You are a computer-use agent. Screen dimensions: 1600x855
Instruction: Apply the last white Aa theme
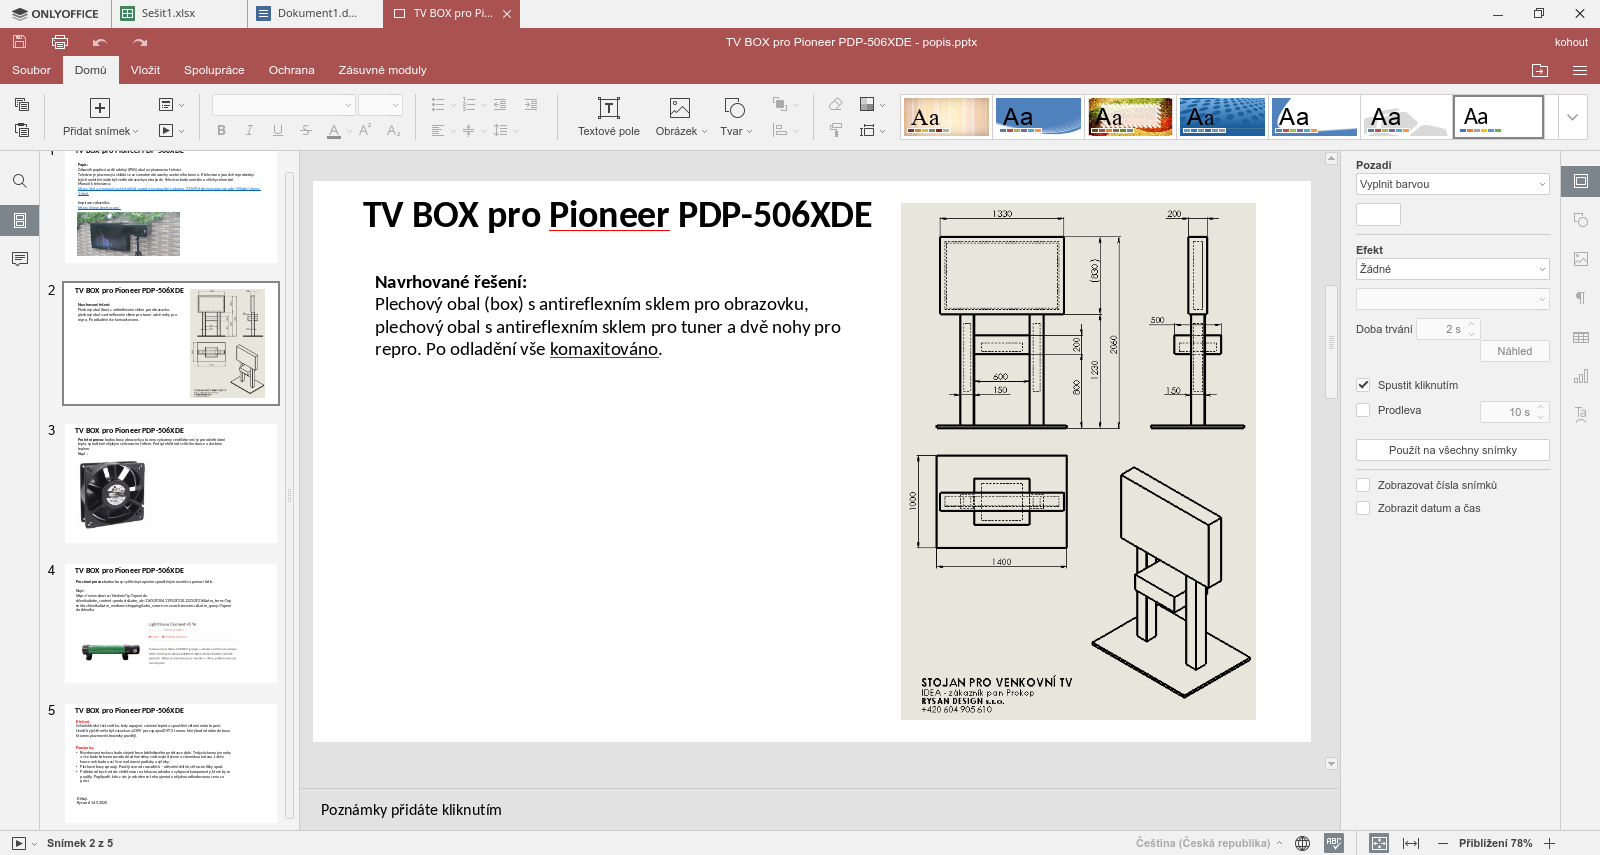click(x=1498, y=117)
